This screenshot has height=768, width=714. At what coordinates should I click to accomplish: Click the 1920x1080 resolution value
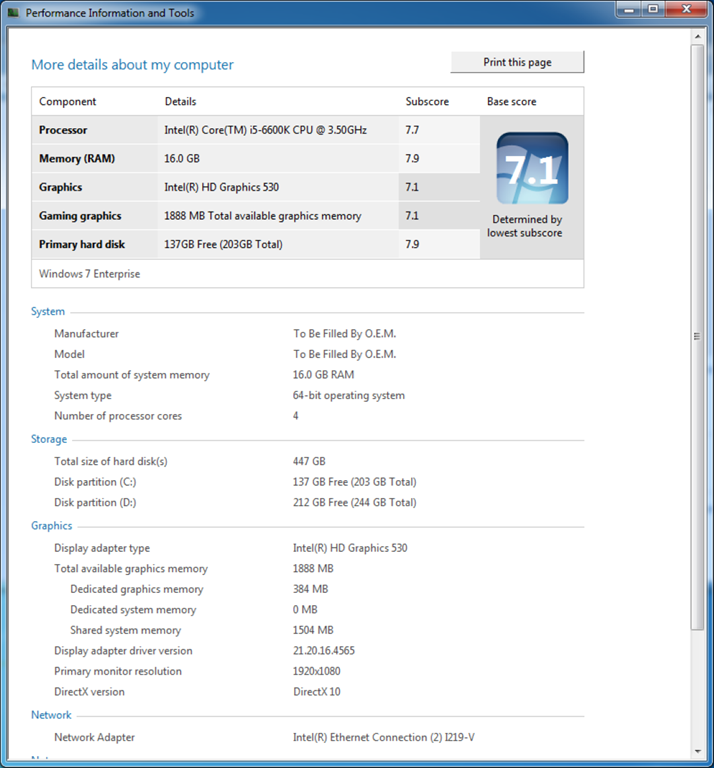(x=316, y=671)
